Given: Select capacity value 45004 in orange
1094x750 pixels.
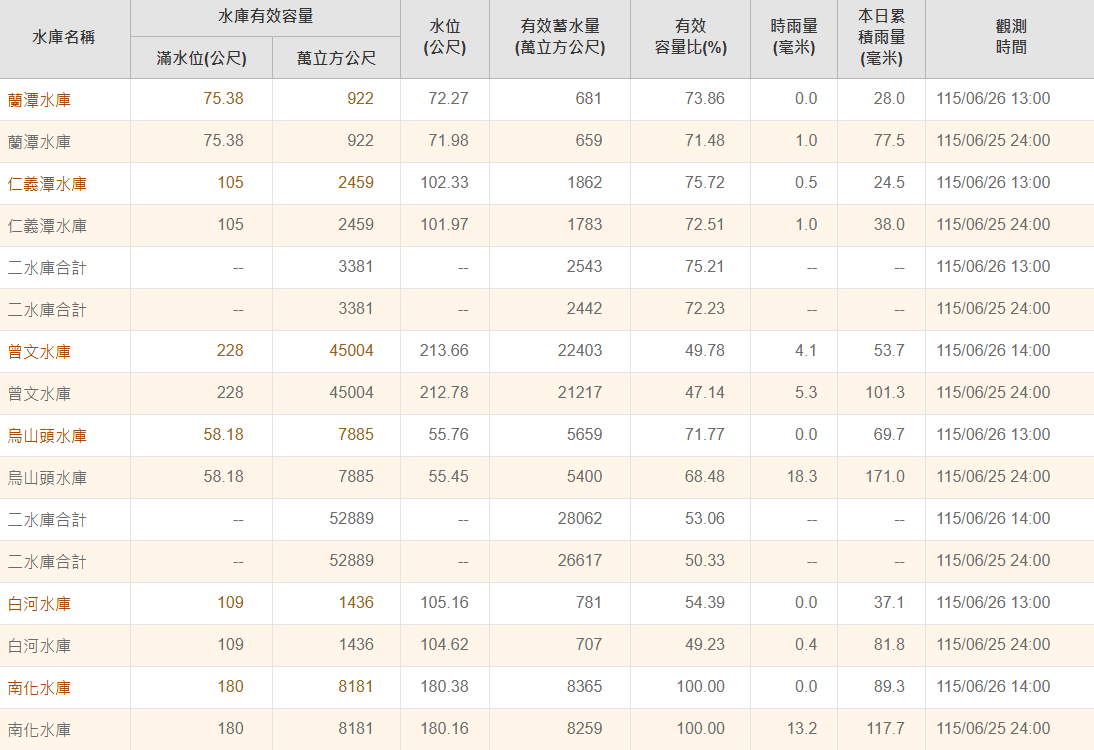Looking at the screenshot, I should [351, 350].
